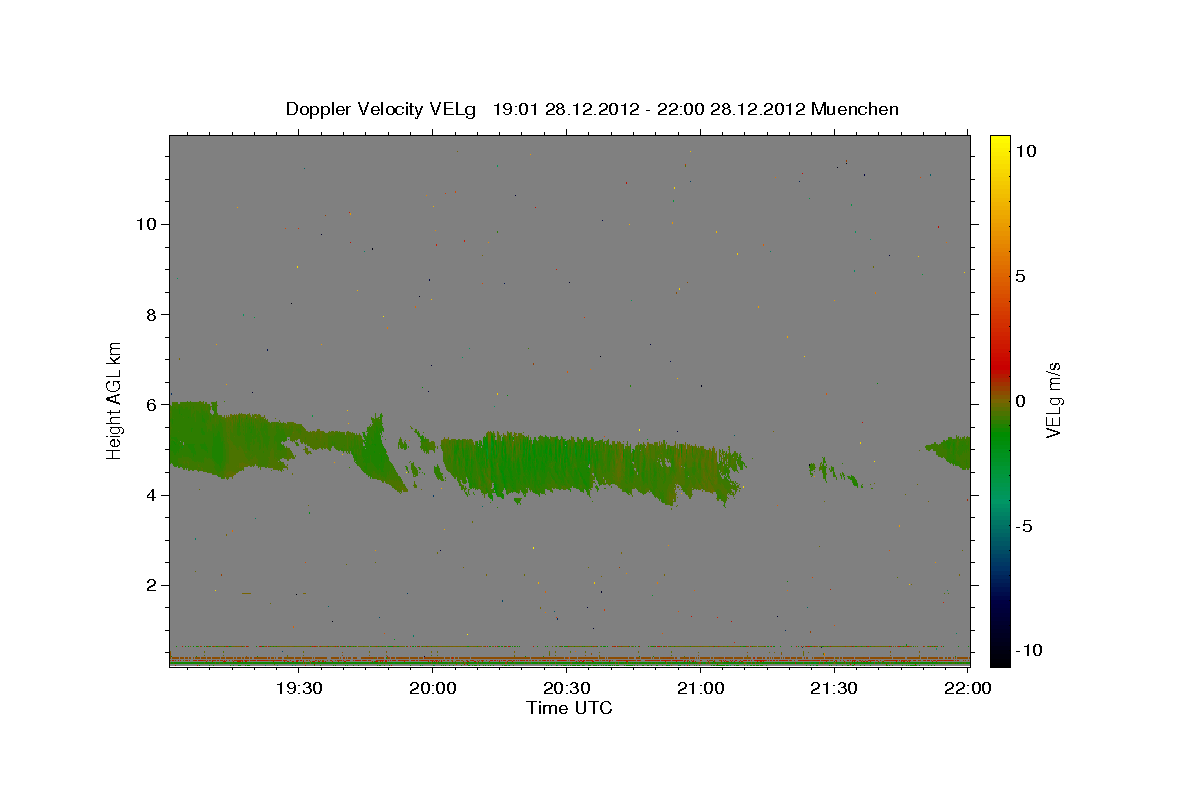Image resolution: width=1200 pixels, height=800 pixels.
Task: Click the small cloud patch at the 22:00 edge
Action: pos(950,453)
